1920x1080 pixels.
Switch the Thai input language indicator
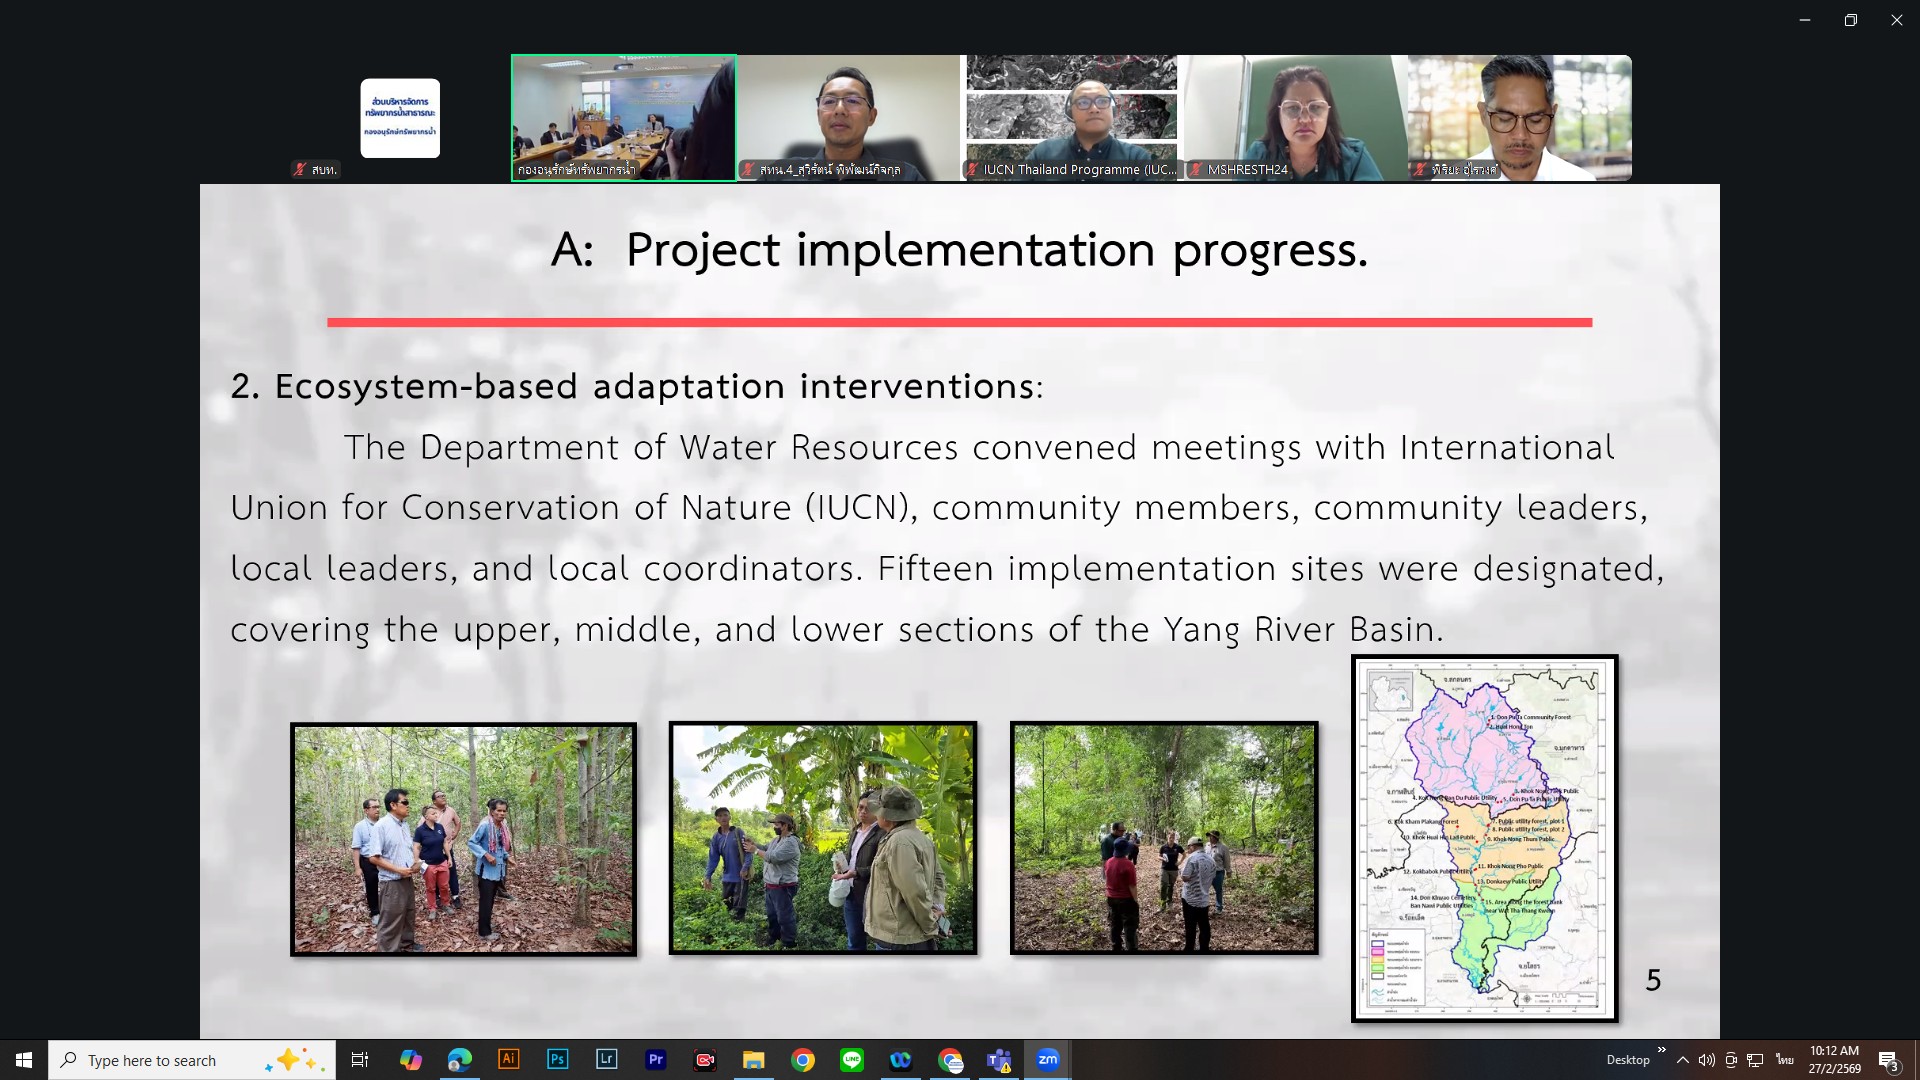click(x=1784, y=1060)
